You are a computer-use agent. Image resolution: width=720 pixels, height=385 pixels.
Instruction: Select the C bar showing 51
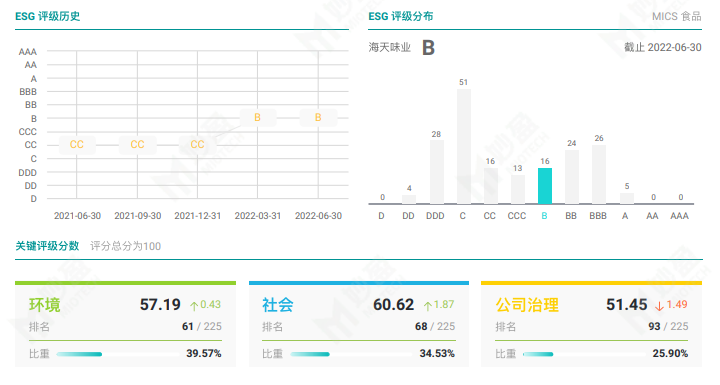pos(463,146)
